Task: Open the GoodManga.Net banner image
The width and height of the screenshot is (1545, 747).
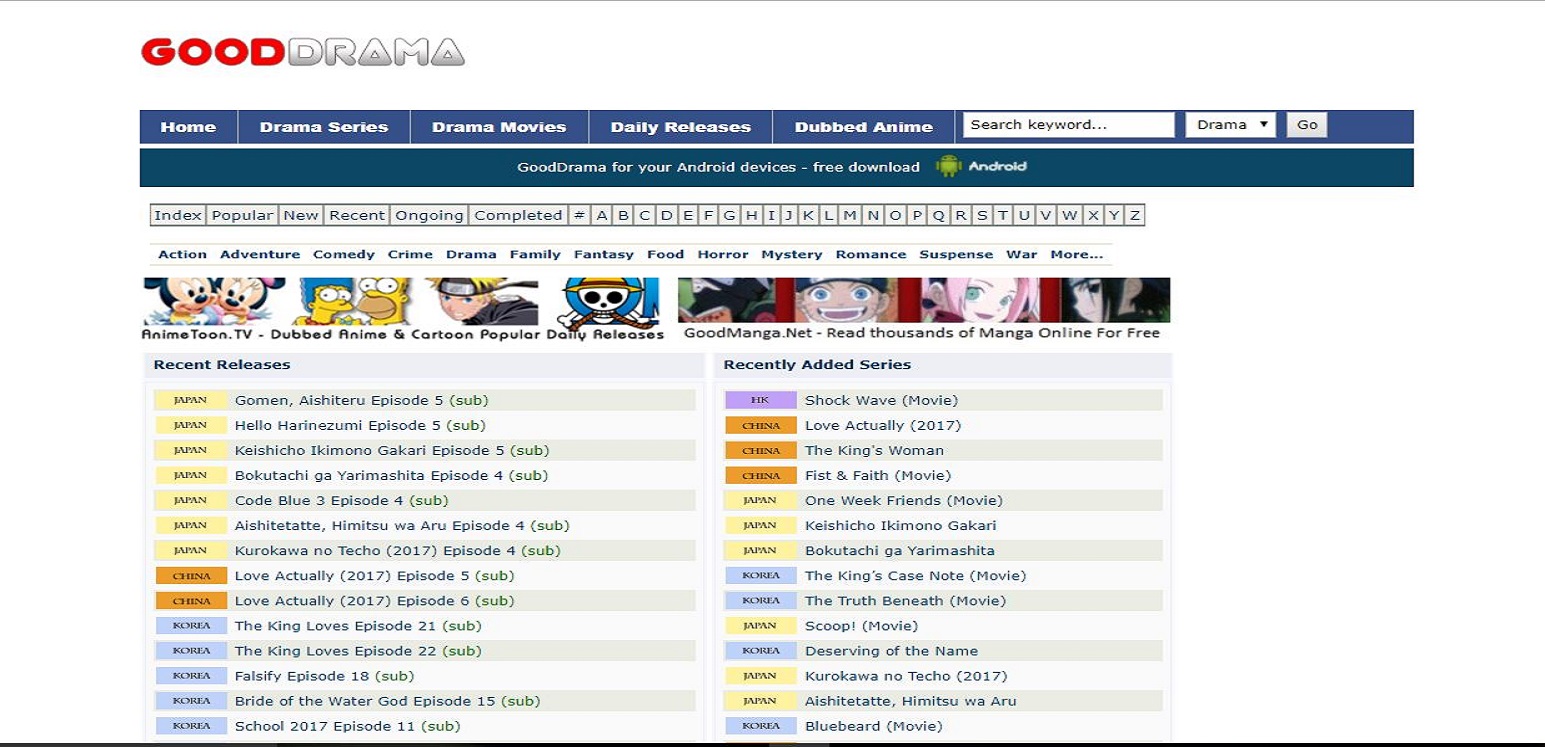Action: click(924, 311)
